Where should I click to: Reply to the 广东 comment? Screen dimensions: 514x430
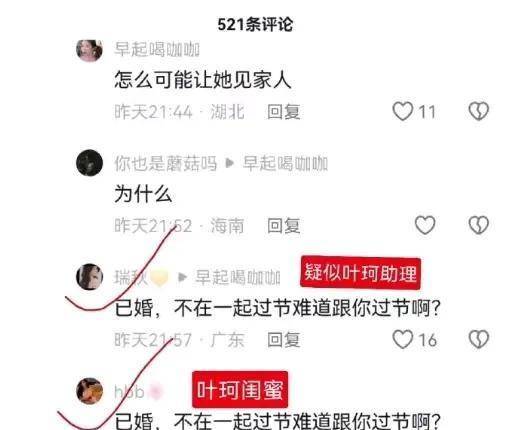click(x=284, y=340)
